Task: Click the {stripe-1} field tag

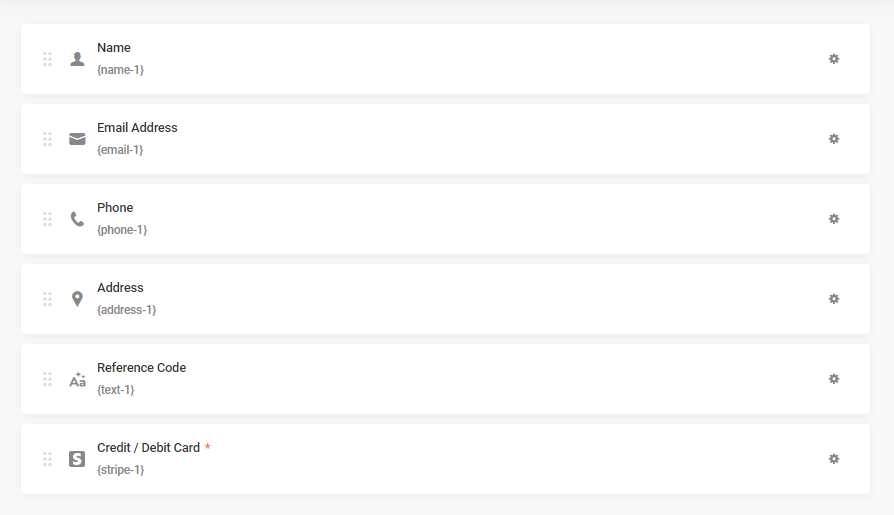Action: (x=120, y=470)
